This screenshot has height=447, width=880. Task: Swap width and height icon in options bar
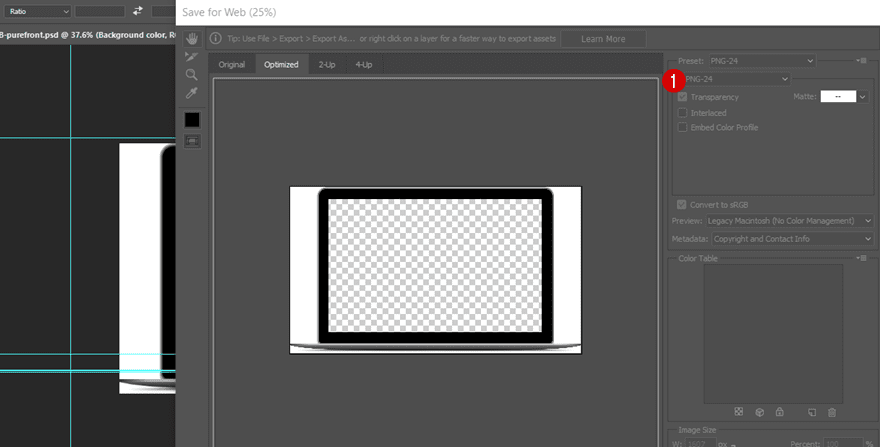(x=138, y=11)
